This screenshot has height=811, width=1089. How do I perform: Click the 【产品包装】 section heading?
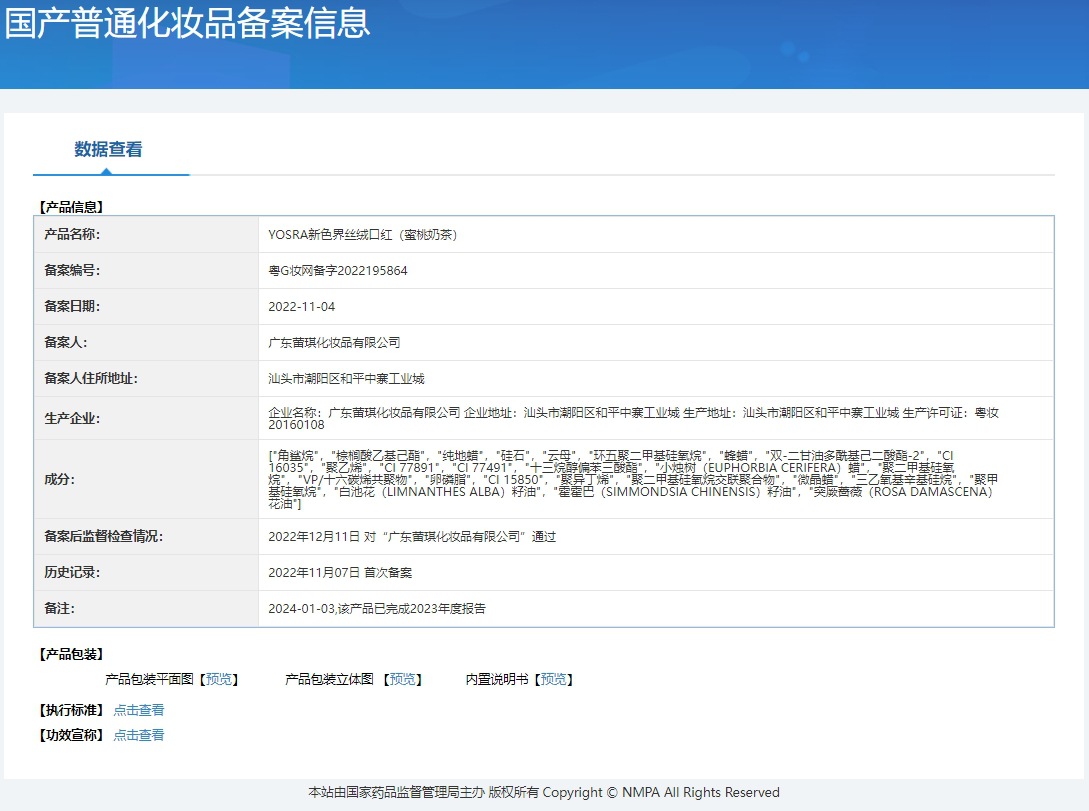[x=71, y=655]
